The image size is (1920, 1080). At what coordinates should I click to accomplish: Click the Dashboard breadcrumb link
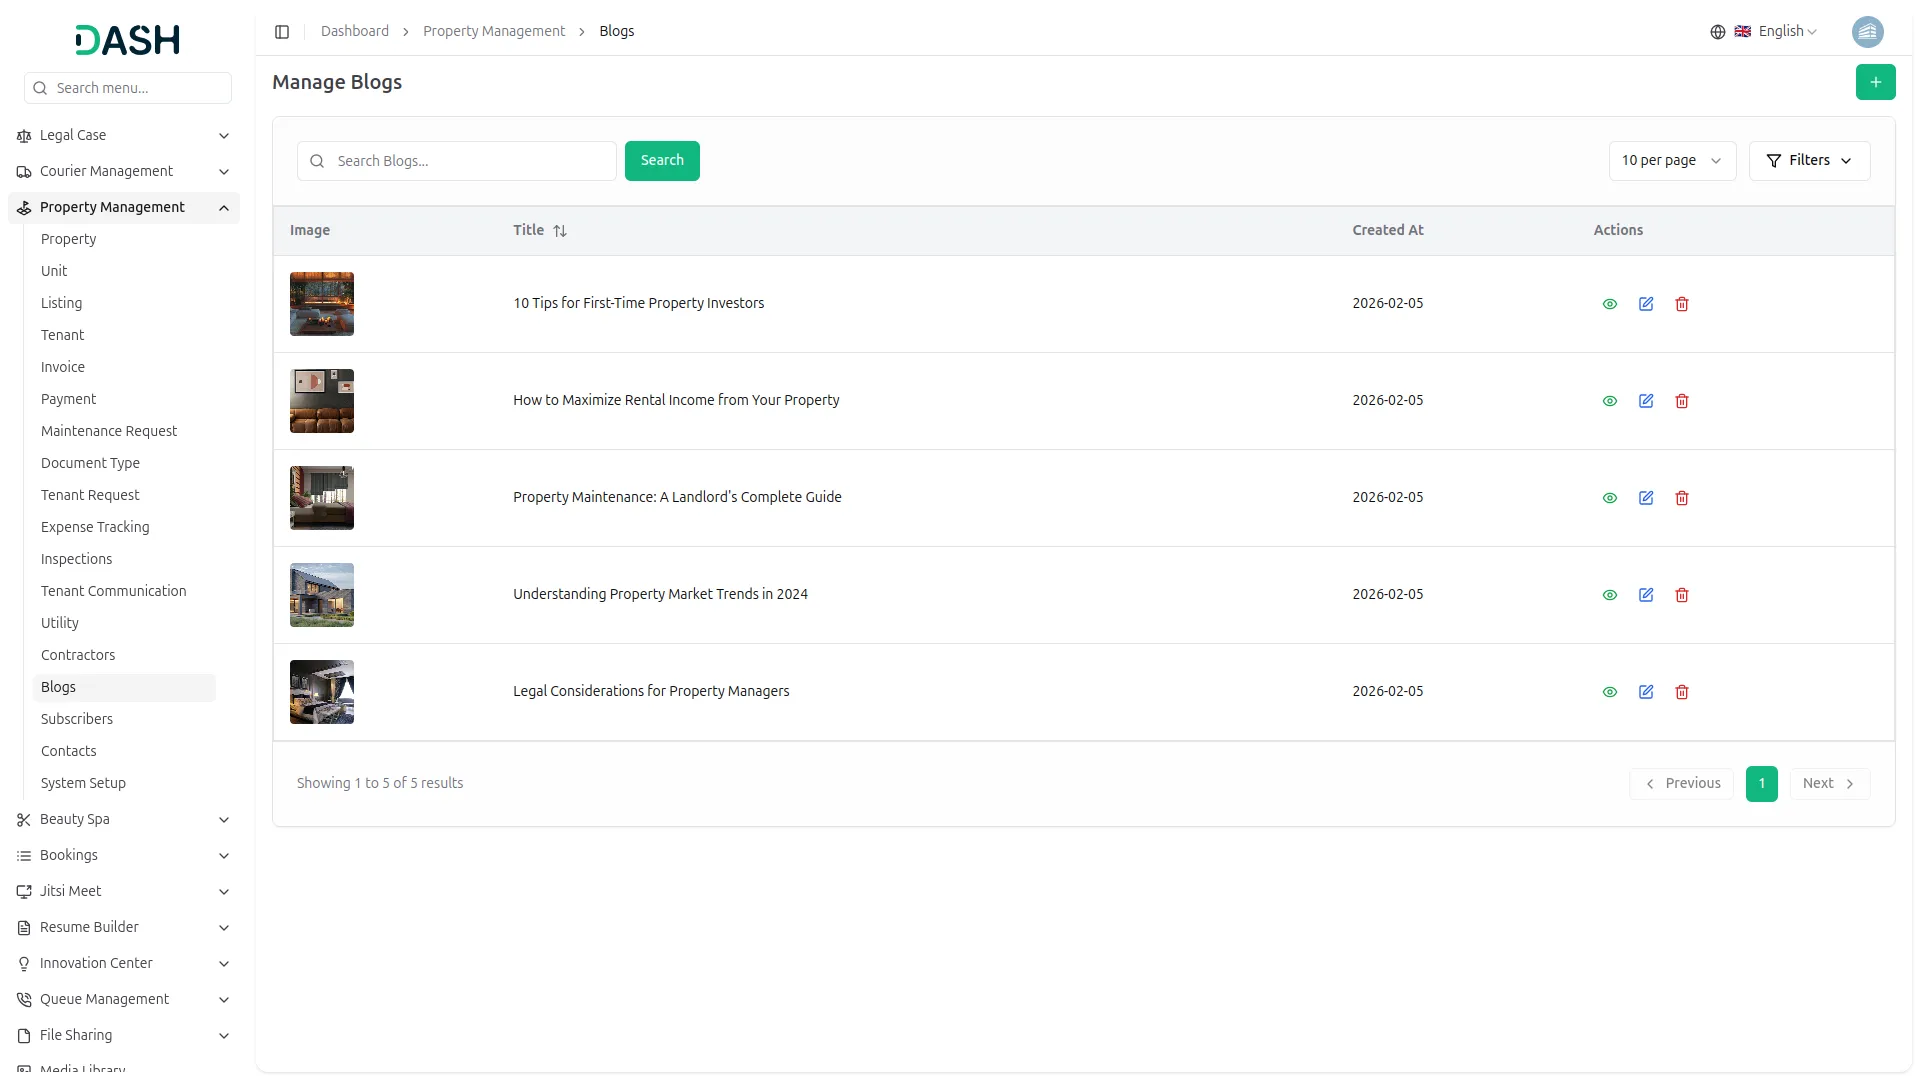355,32
